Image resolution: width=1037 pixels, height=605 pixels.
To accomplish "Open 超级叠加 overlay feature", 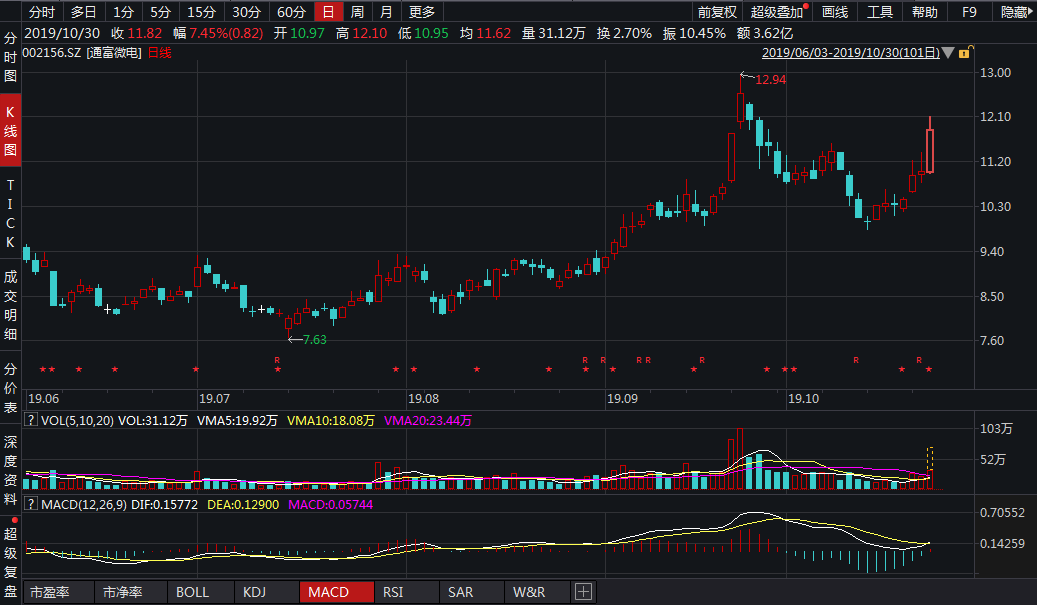I will (777, 12).
